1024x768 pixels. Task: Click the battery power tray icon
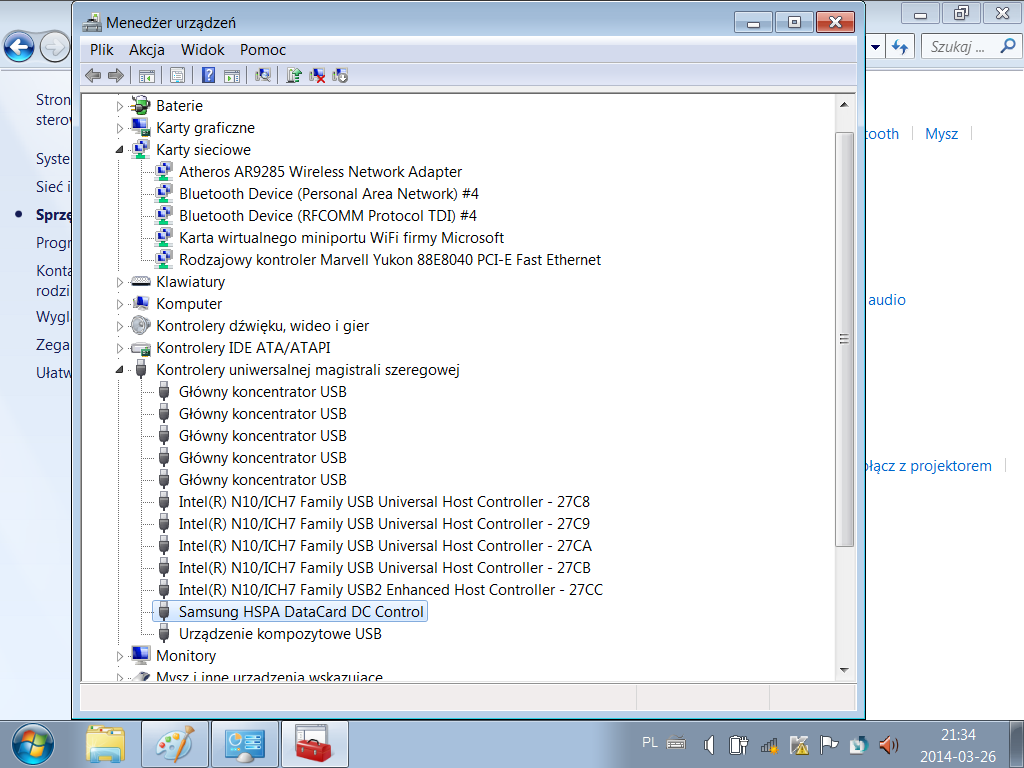pyautogui.click(x=738, y=744)
